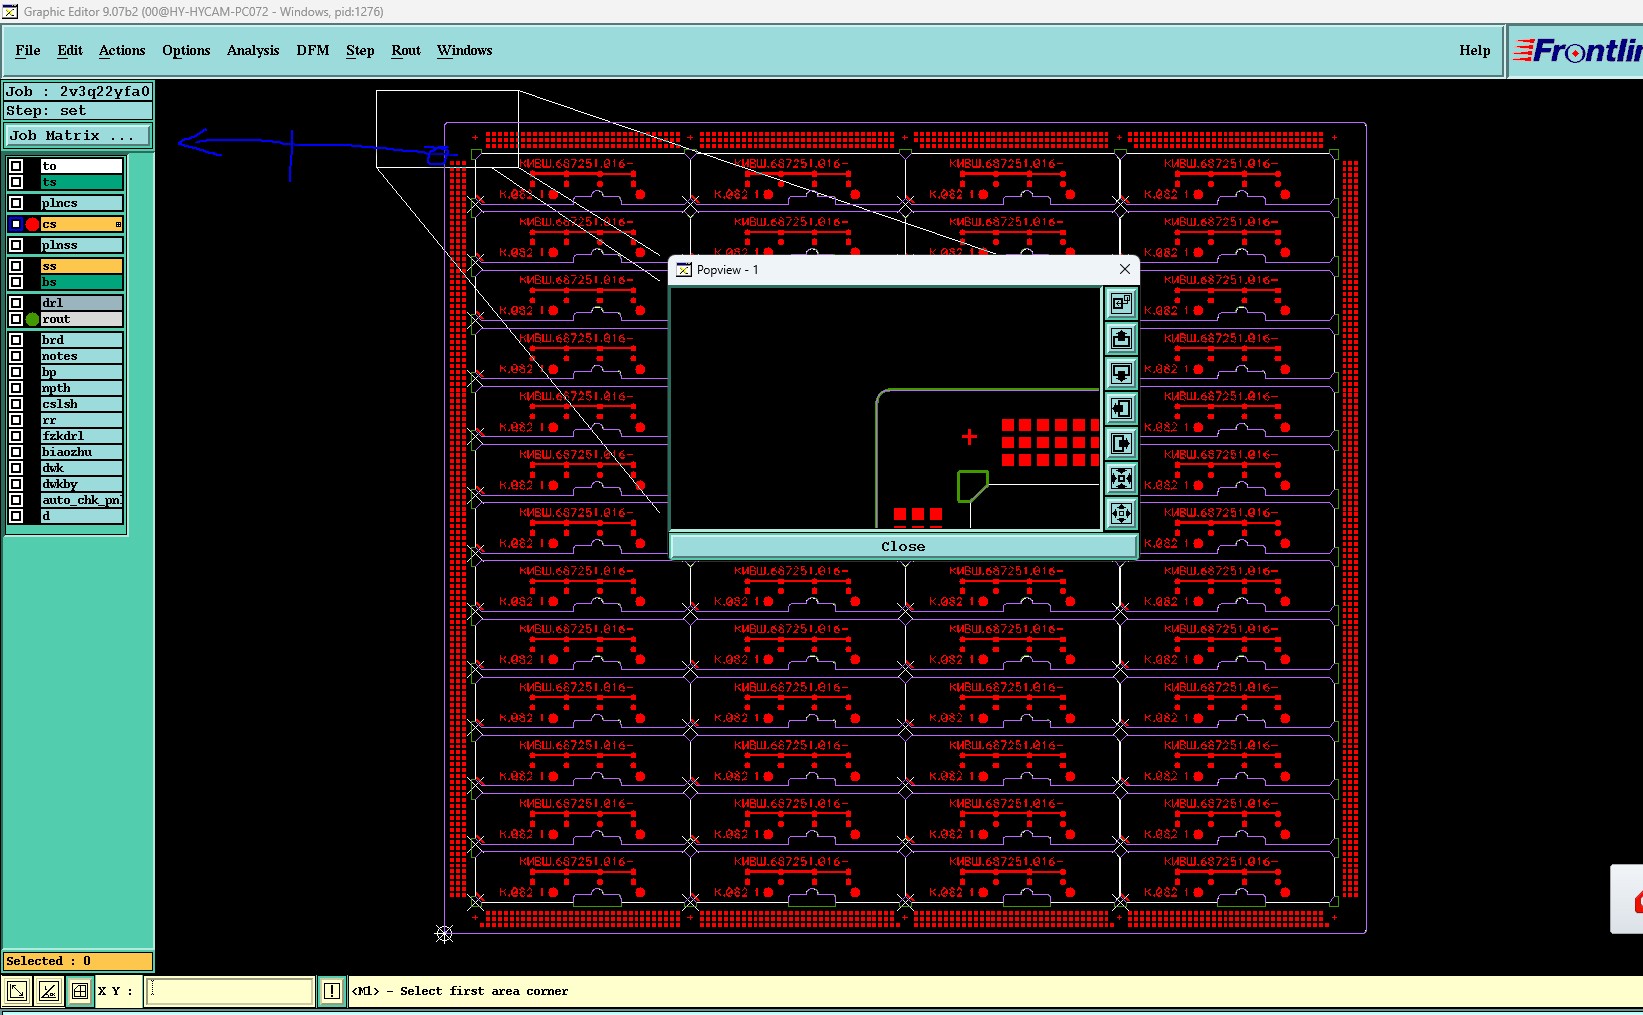1643x1015 pixels.
Task: Select the auto_chk_pnl layer row
Action: [82, 500]
